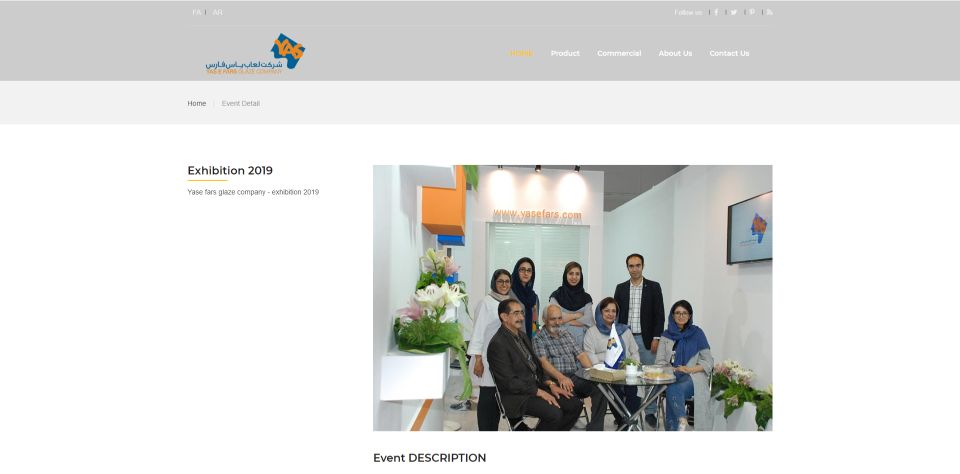Open the Contact Us page

click(729, 53)
